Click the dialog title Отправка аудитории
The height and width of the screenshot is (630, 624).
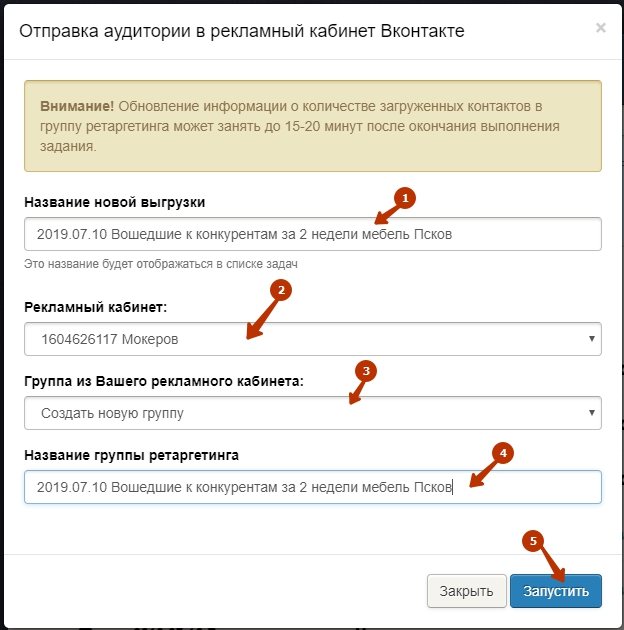pyautogui.click(x=240, y=31)
